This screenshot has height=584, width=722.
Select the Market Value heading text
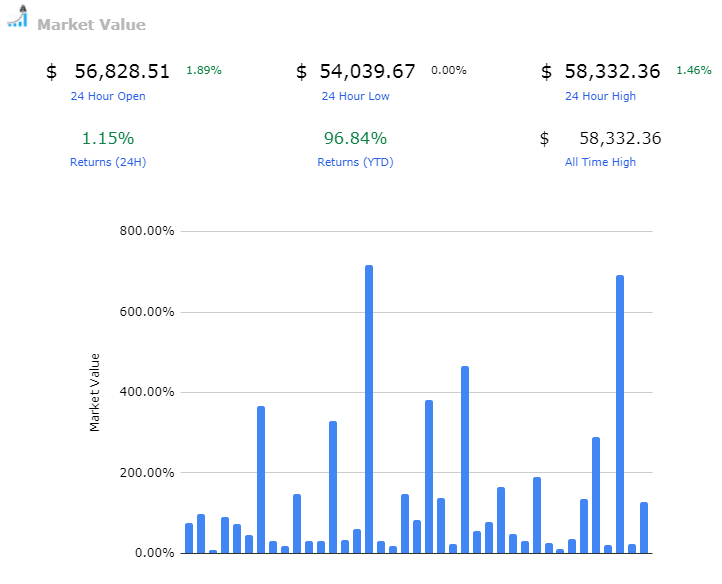91,24
